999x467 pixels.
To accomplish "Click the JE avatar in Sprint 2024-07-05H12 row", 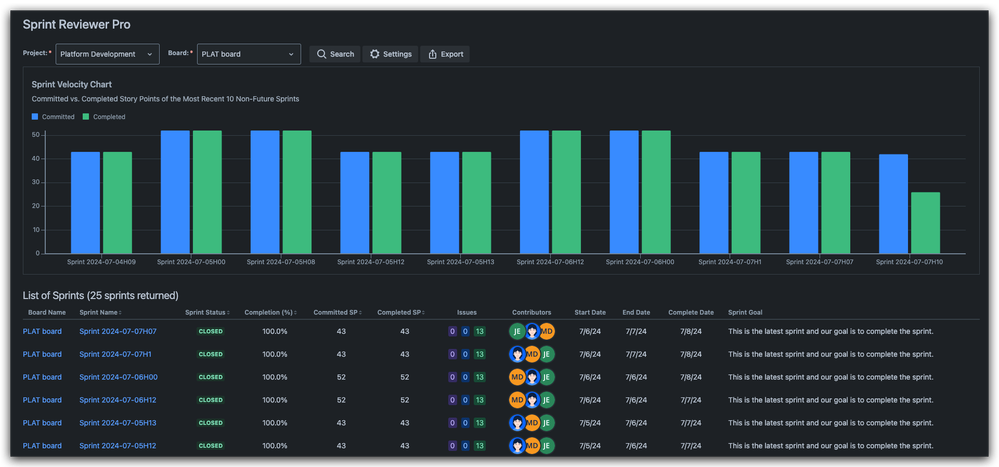I will [547, 446].
